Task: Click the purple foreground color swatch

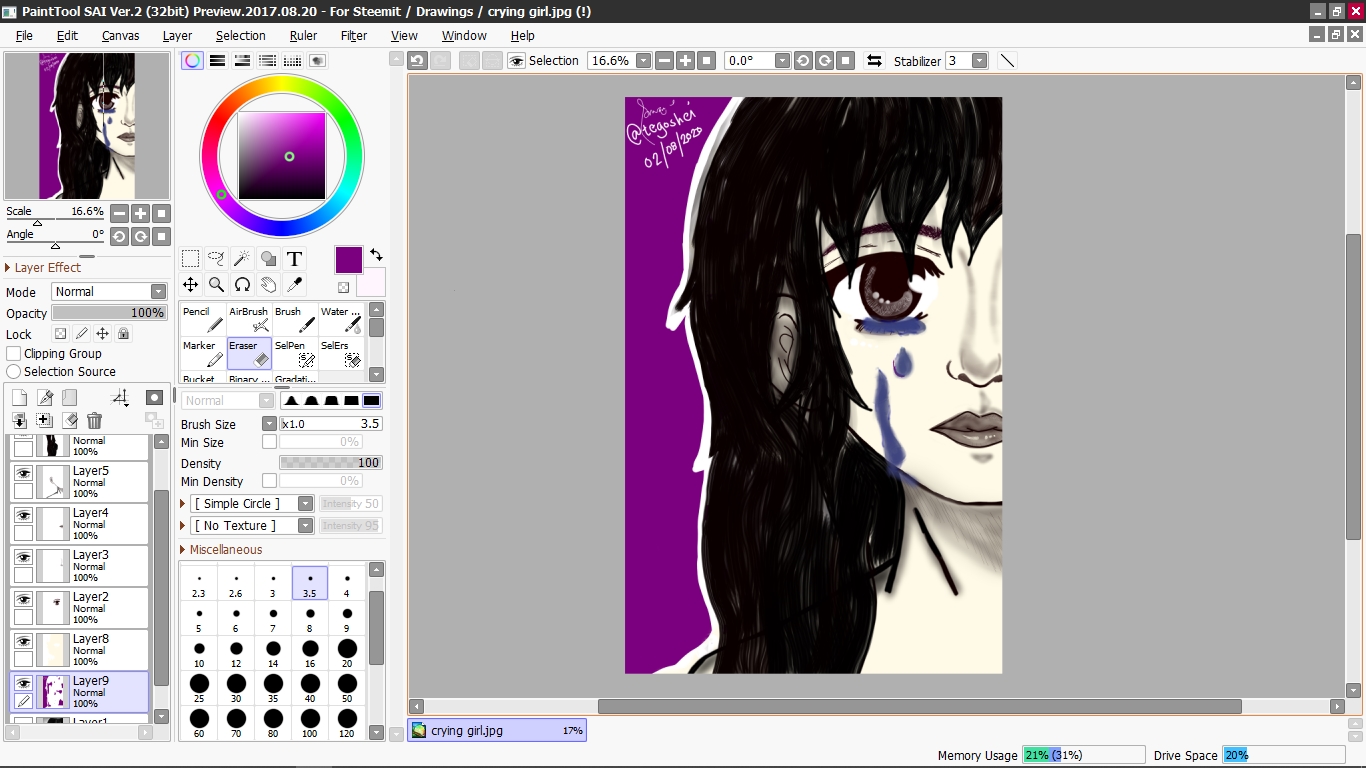Action: click(348, 260)
